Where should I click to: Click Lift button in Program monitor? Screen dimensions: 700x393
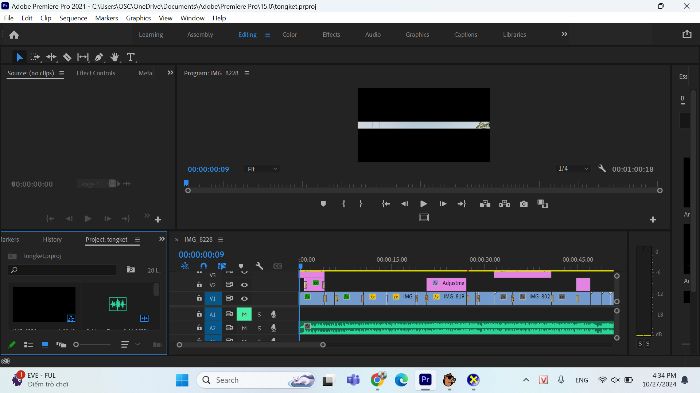[485, 204]
